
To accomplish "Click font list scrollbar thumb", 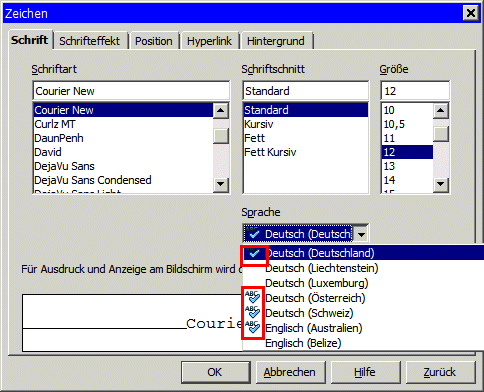I will (221, 136).
